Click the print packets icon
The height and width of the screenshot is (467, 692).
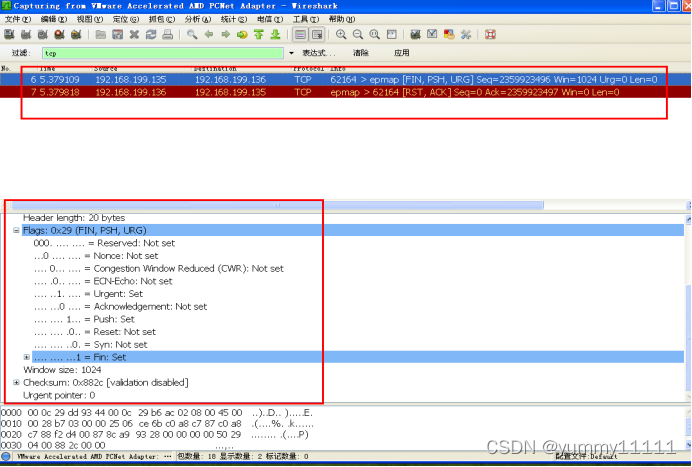(x=166, y=34)
